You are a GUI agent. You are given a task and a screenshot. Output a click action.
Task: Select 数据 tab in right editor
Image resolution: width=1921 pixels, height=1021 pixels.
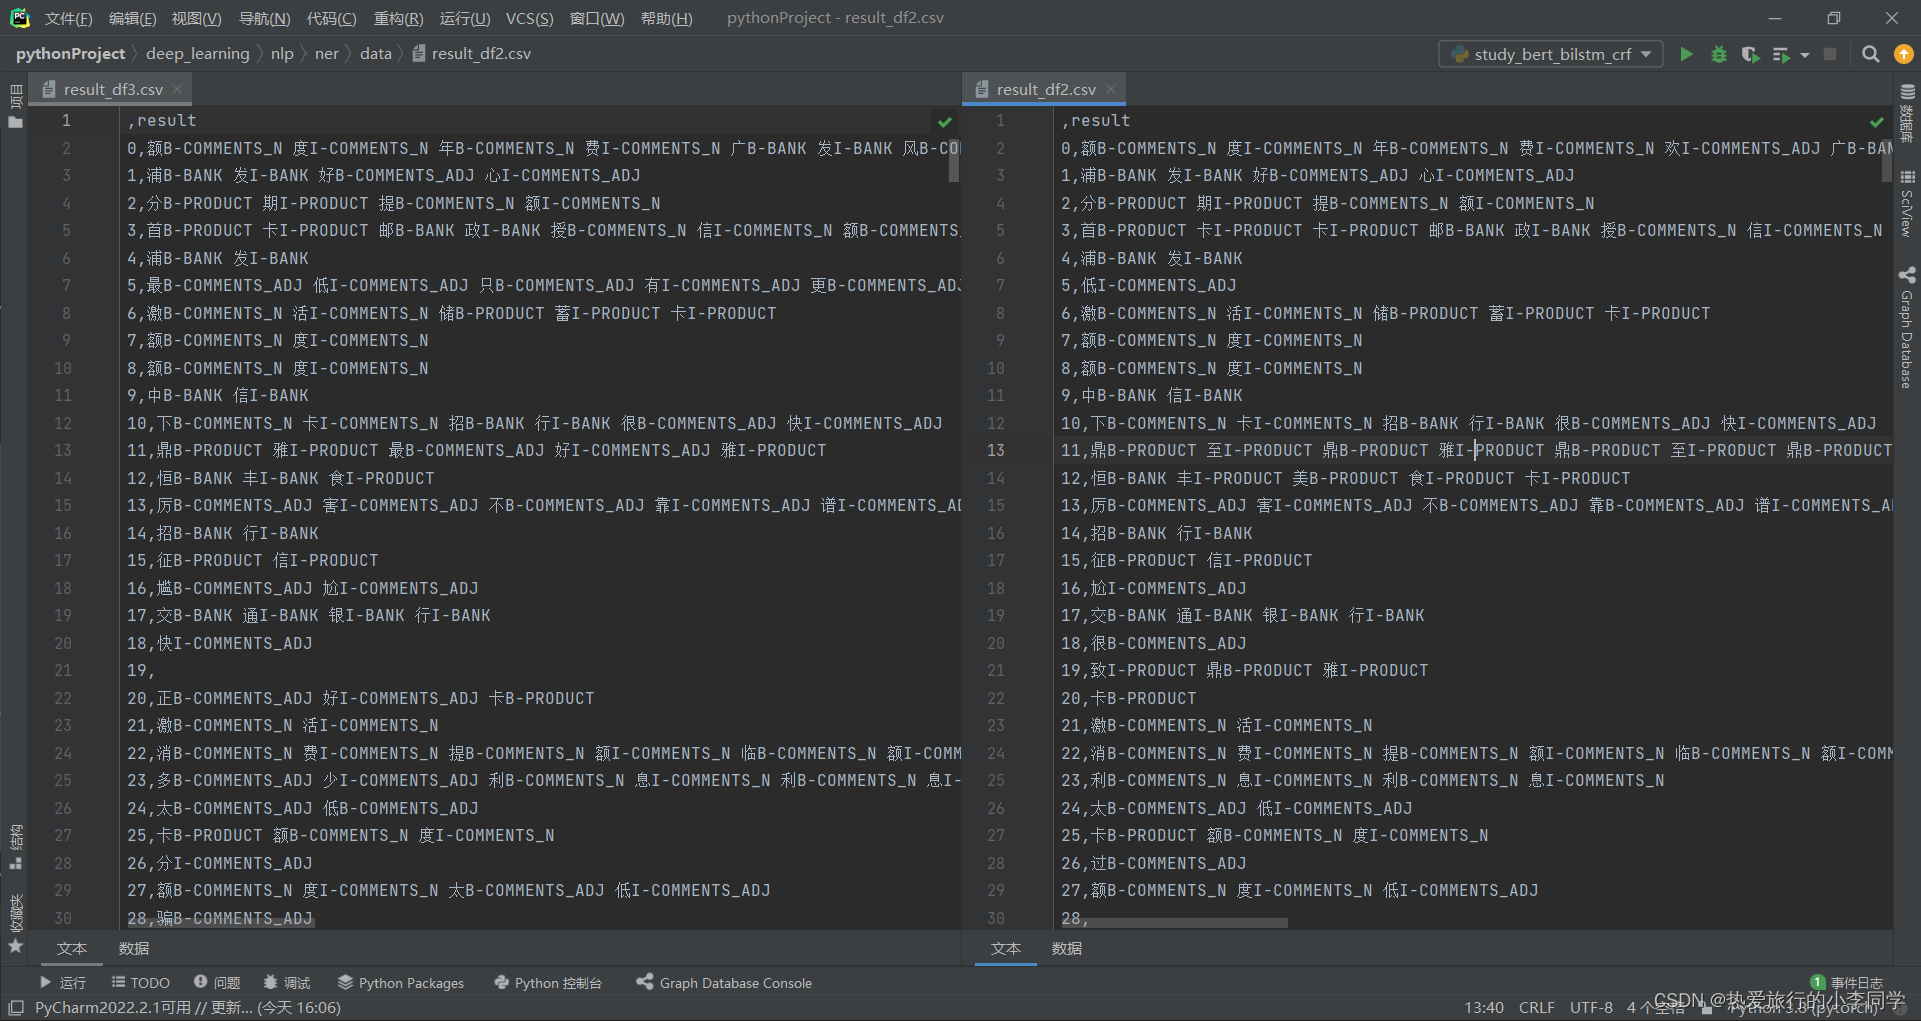(x=1067, y=948)
